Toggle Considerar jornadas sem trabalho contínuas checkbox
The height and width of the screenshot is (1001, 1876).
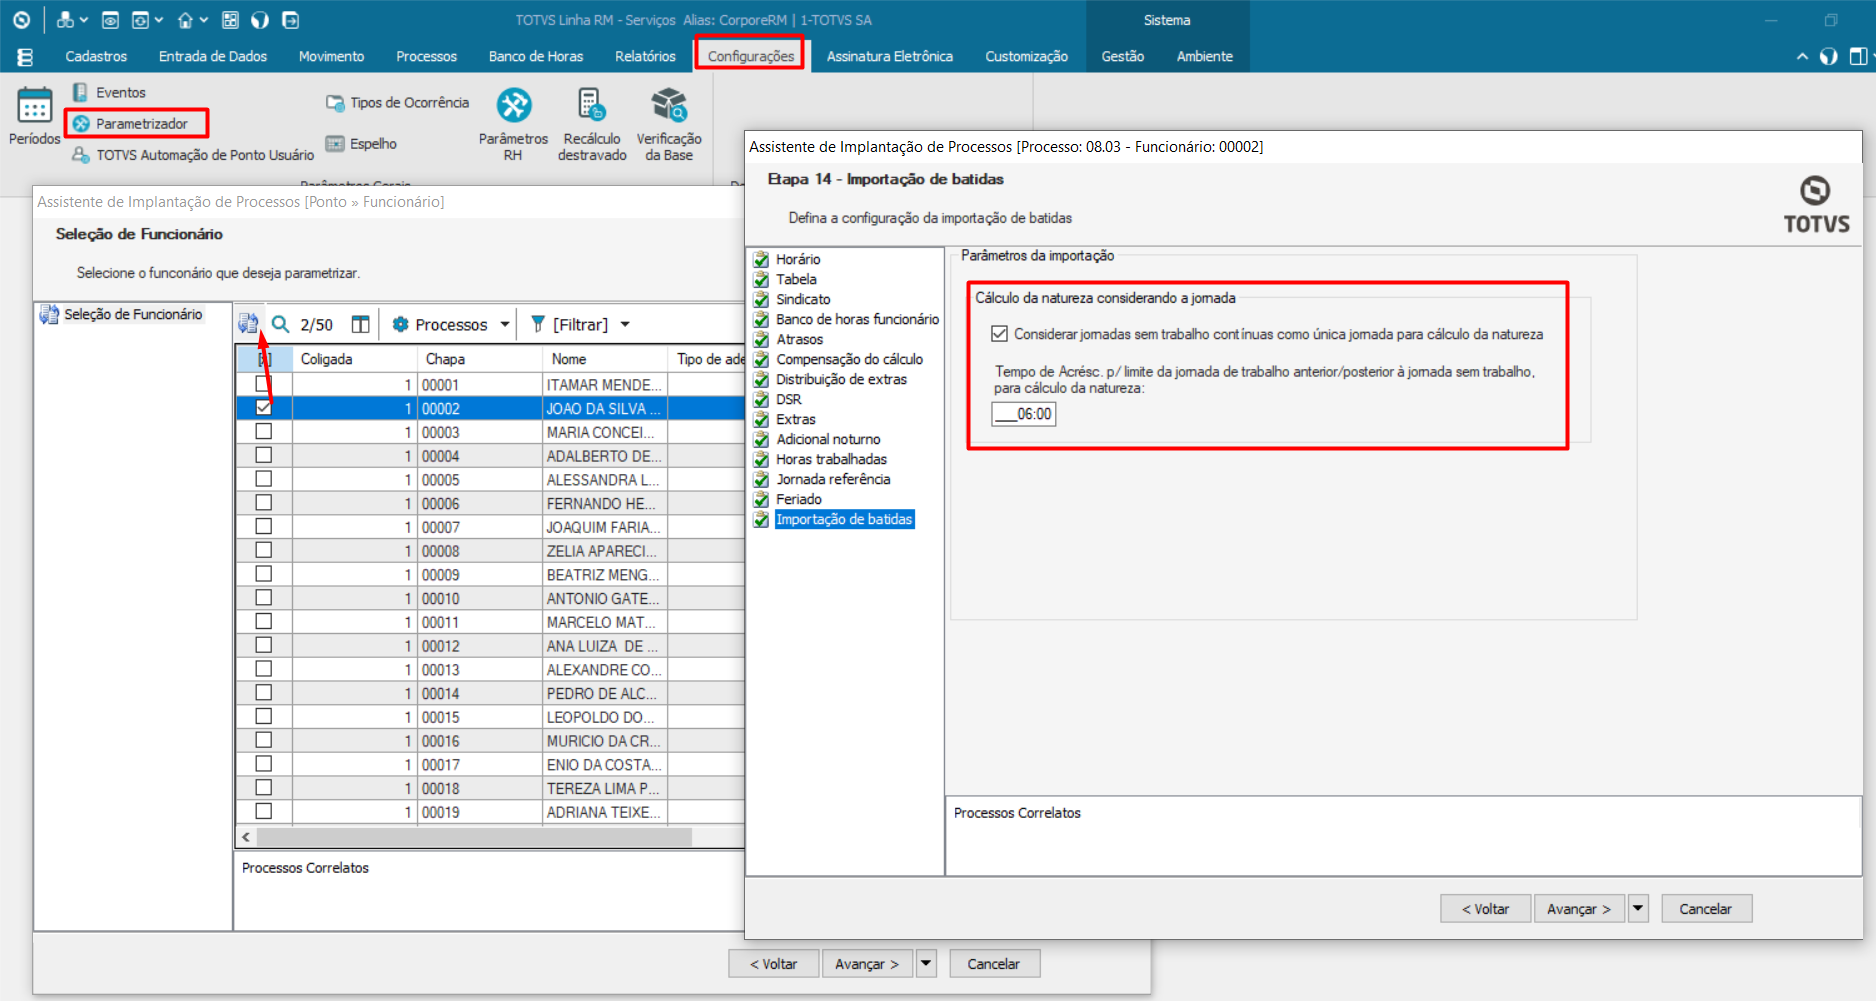click(x=999, y=334)
